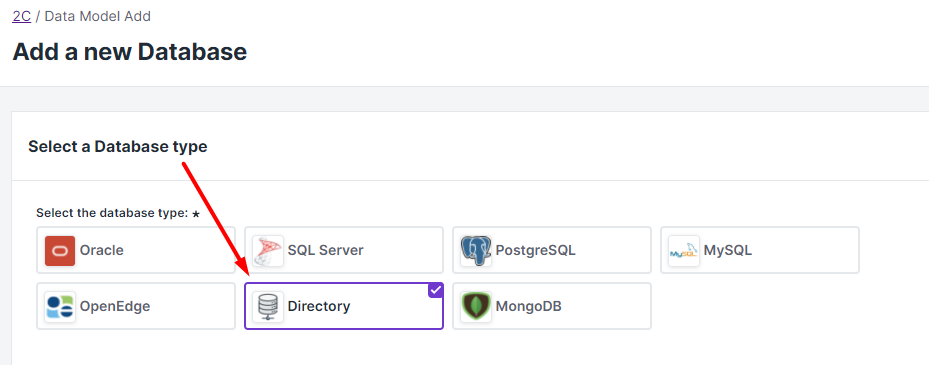Open the 2C breadcrumb link

(21, 16)
